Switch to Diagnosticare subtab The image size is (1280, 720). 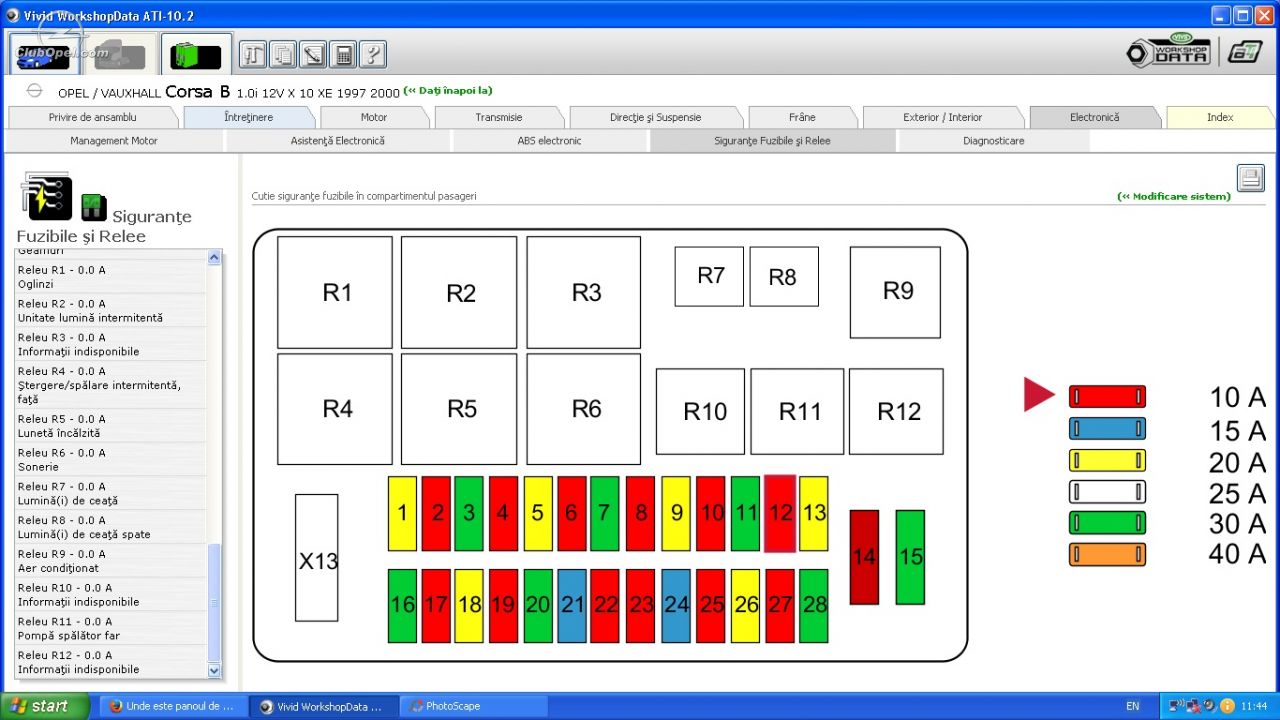pyautogui.click(x=994, y=141)
